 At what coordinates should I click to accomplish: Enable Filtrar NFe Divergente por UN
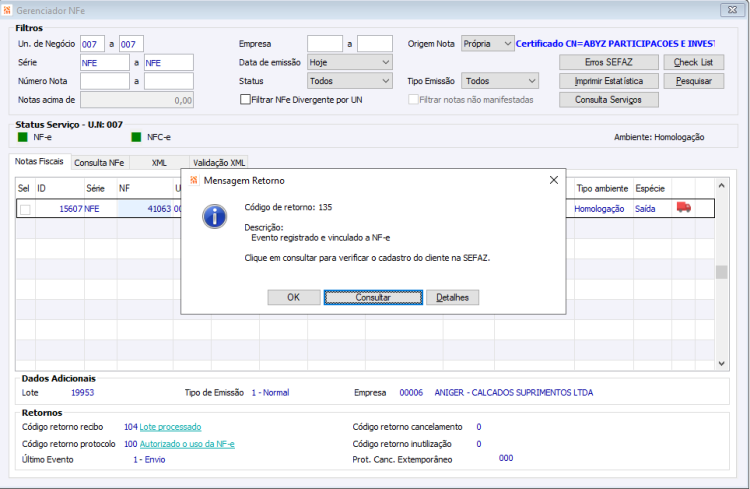click(x=245, y=100)
